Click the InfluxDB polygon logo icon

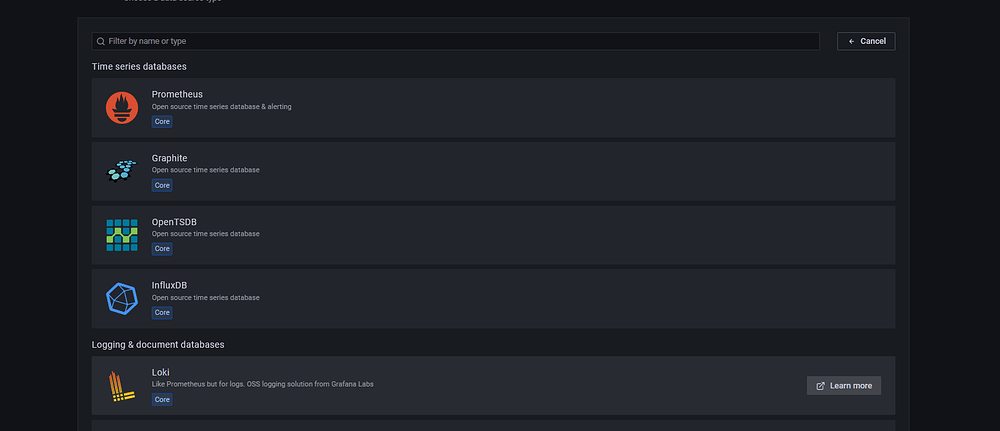[122, 298]
